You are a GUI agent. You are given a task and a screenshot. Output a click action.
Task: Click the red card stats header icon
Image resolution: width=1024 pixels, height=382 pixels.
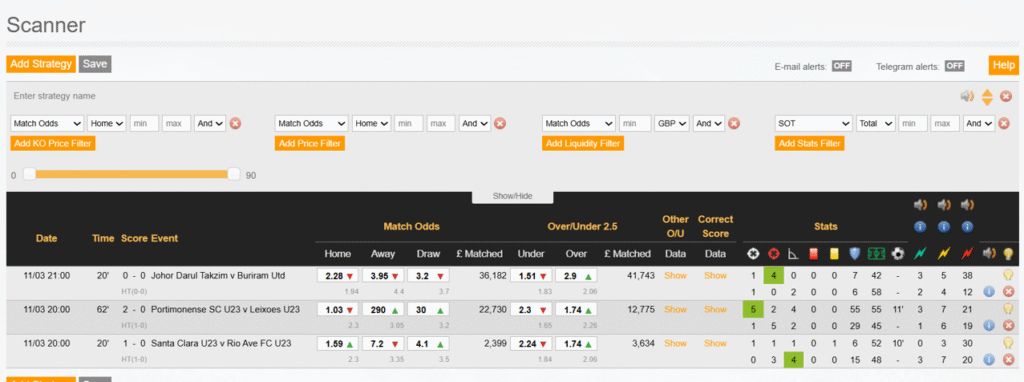click(x=813, y=253)
